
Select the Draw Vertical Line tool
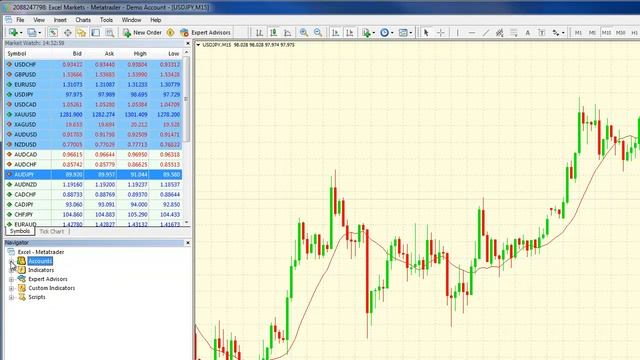[x=458, y=32]
